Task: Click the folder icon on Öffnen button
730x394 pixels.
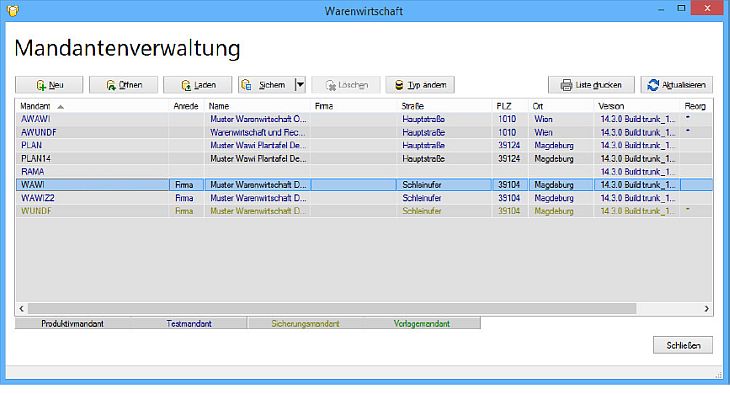Action: click(111, 85)
